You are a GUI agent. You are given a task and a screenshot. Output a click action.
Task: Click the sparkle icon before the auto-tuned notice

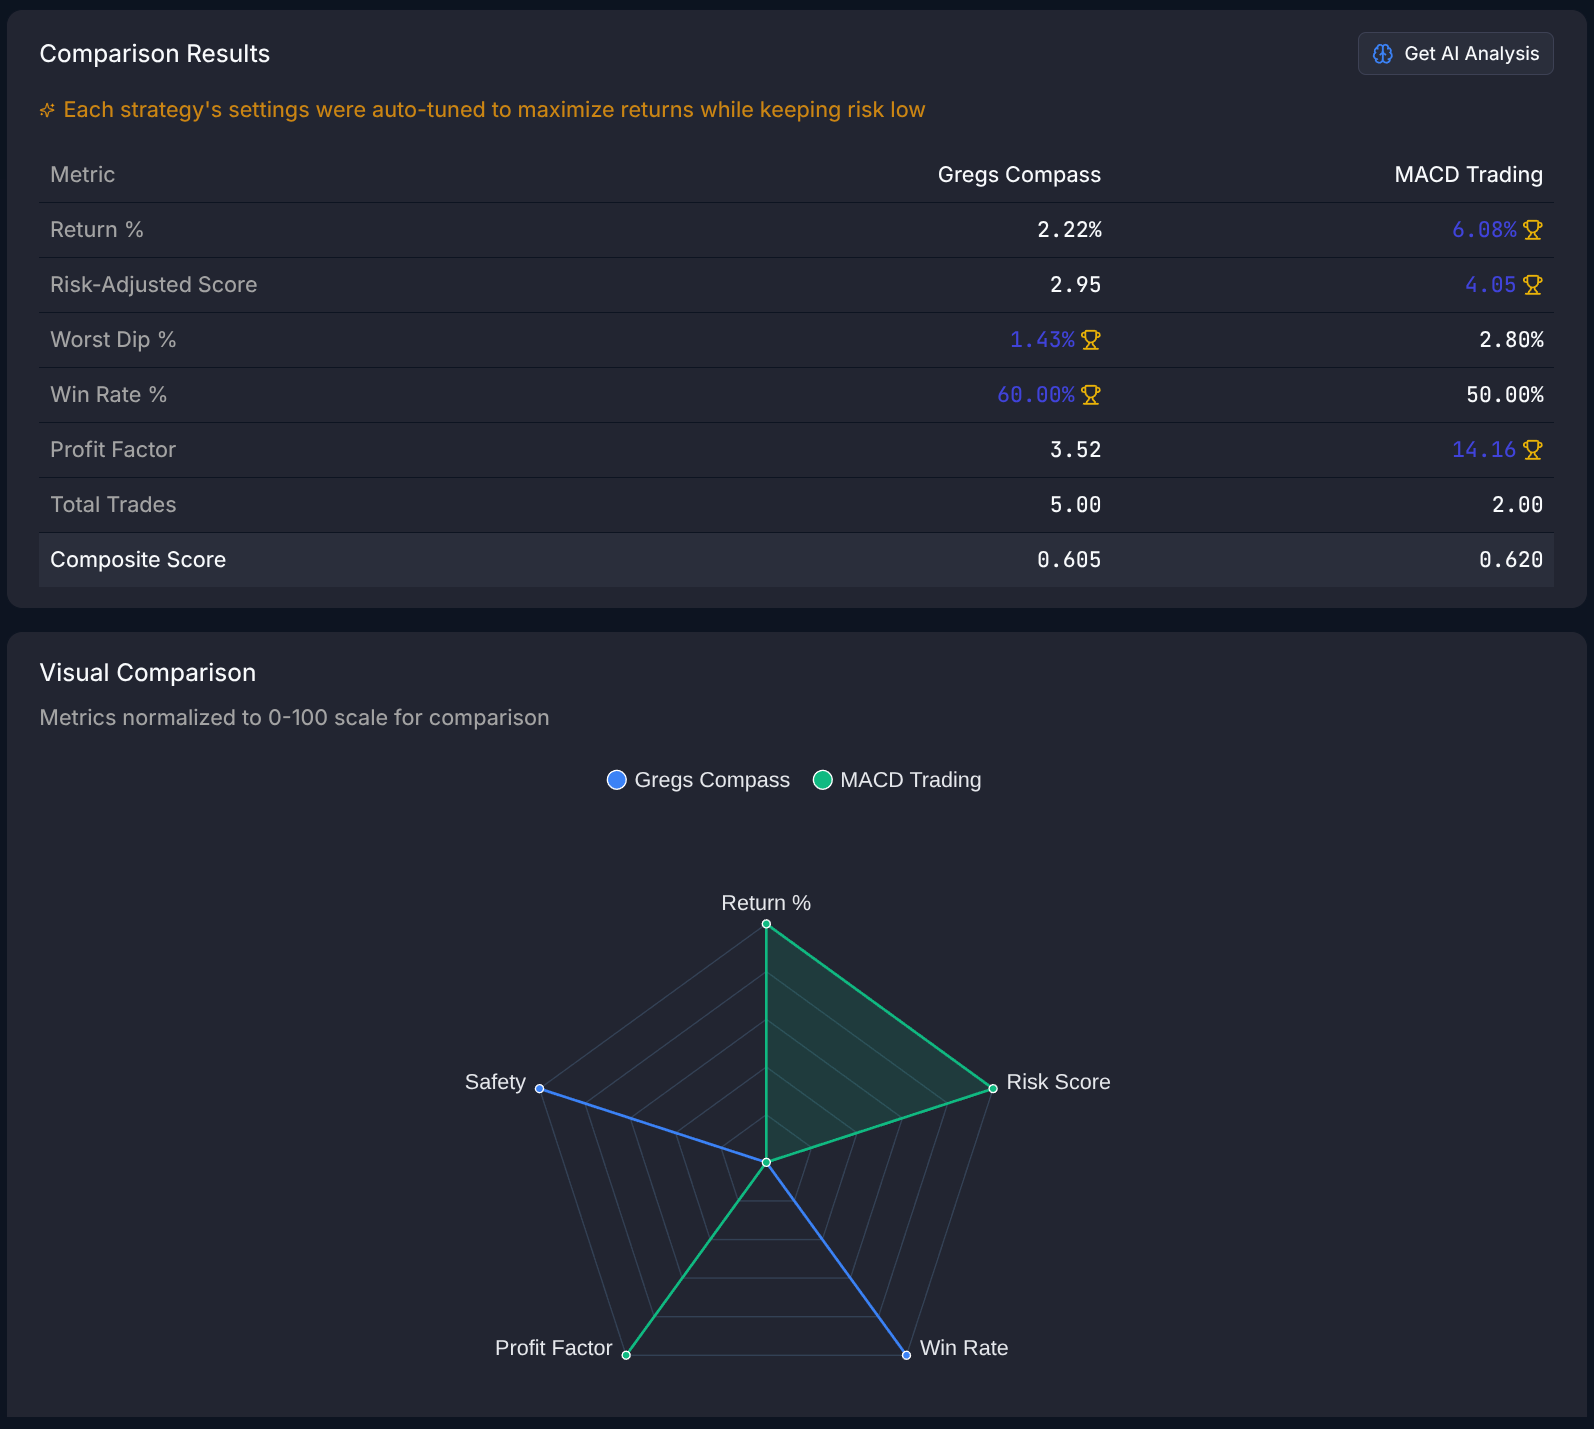tap(47, 110)
